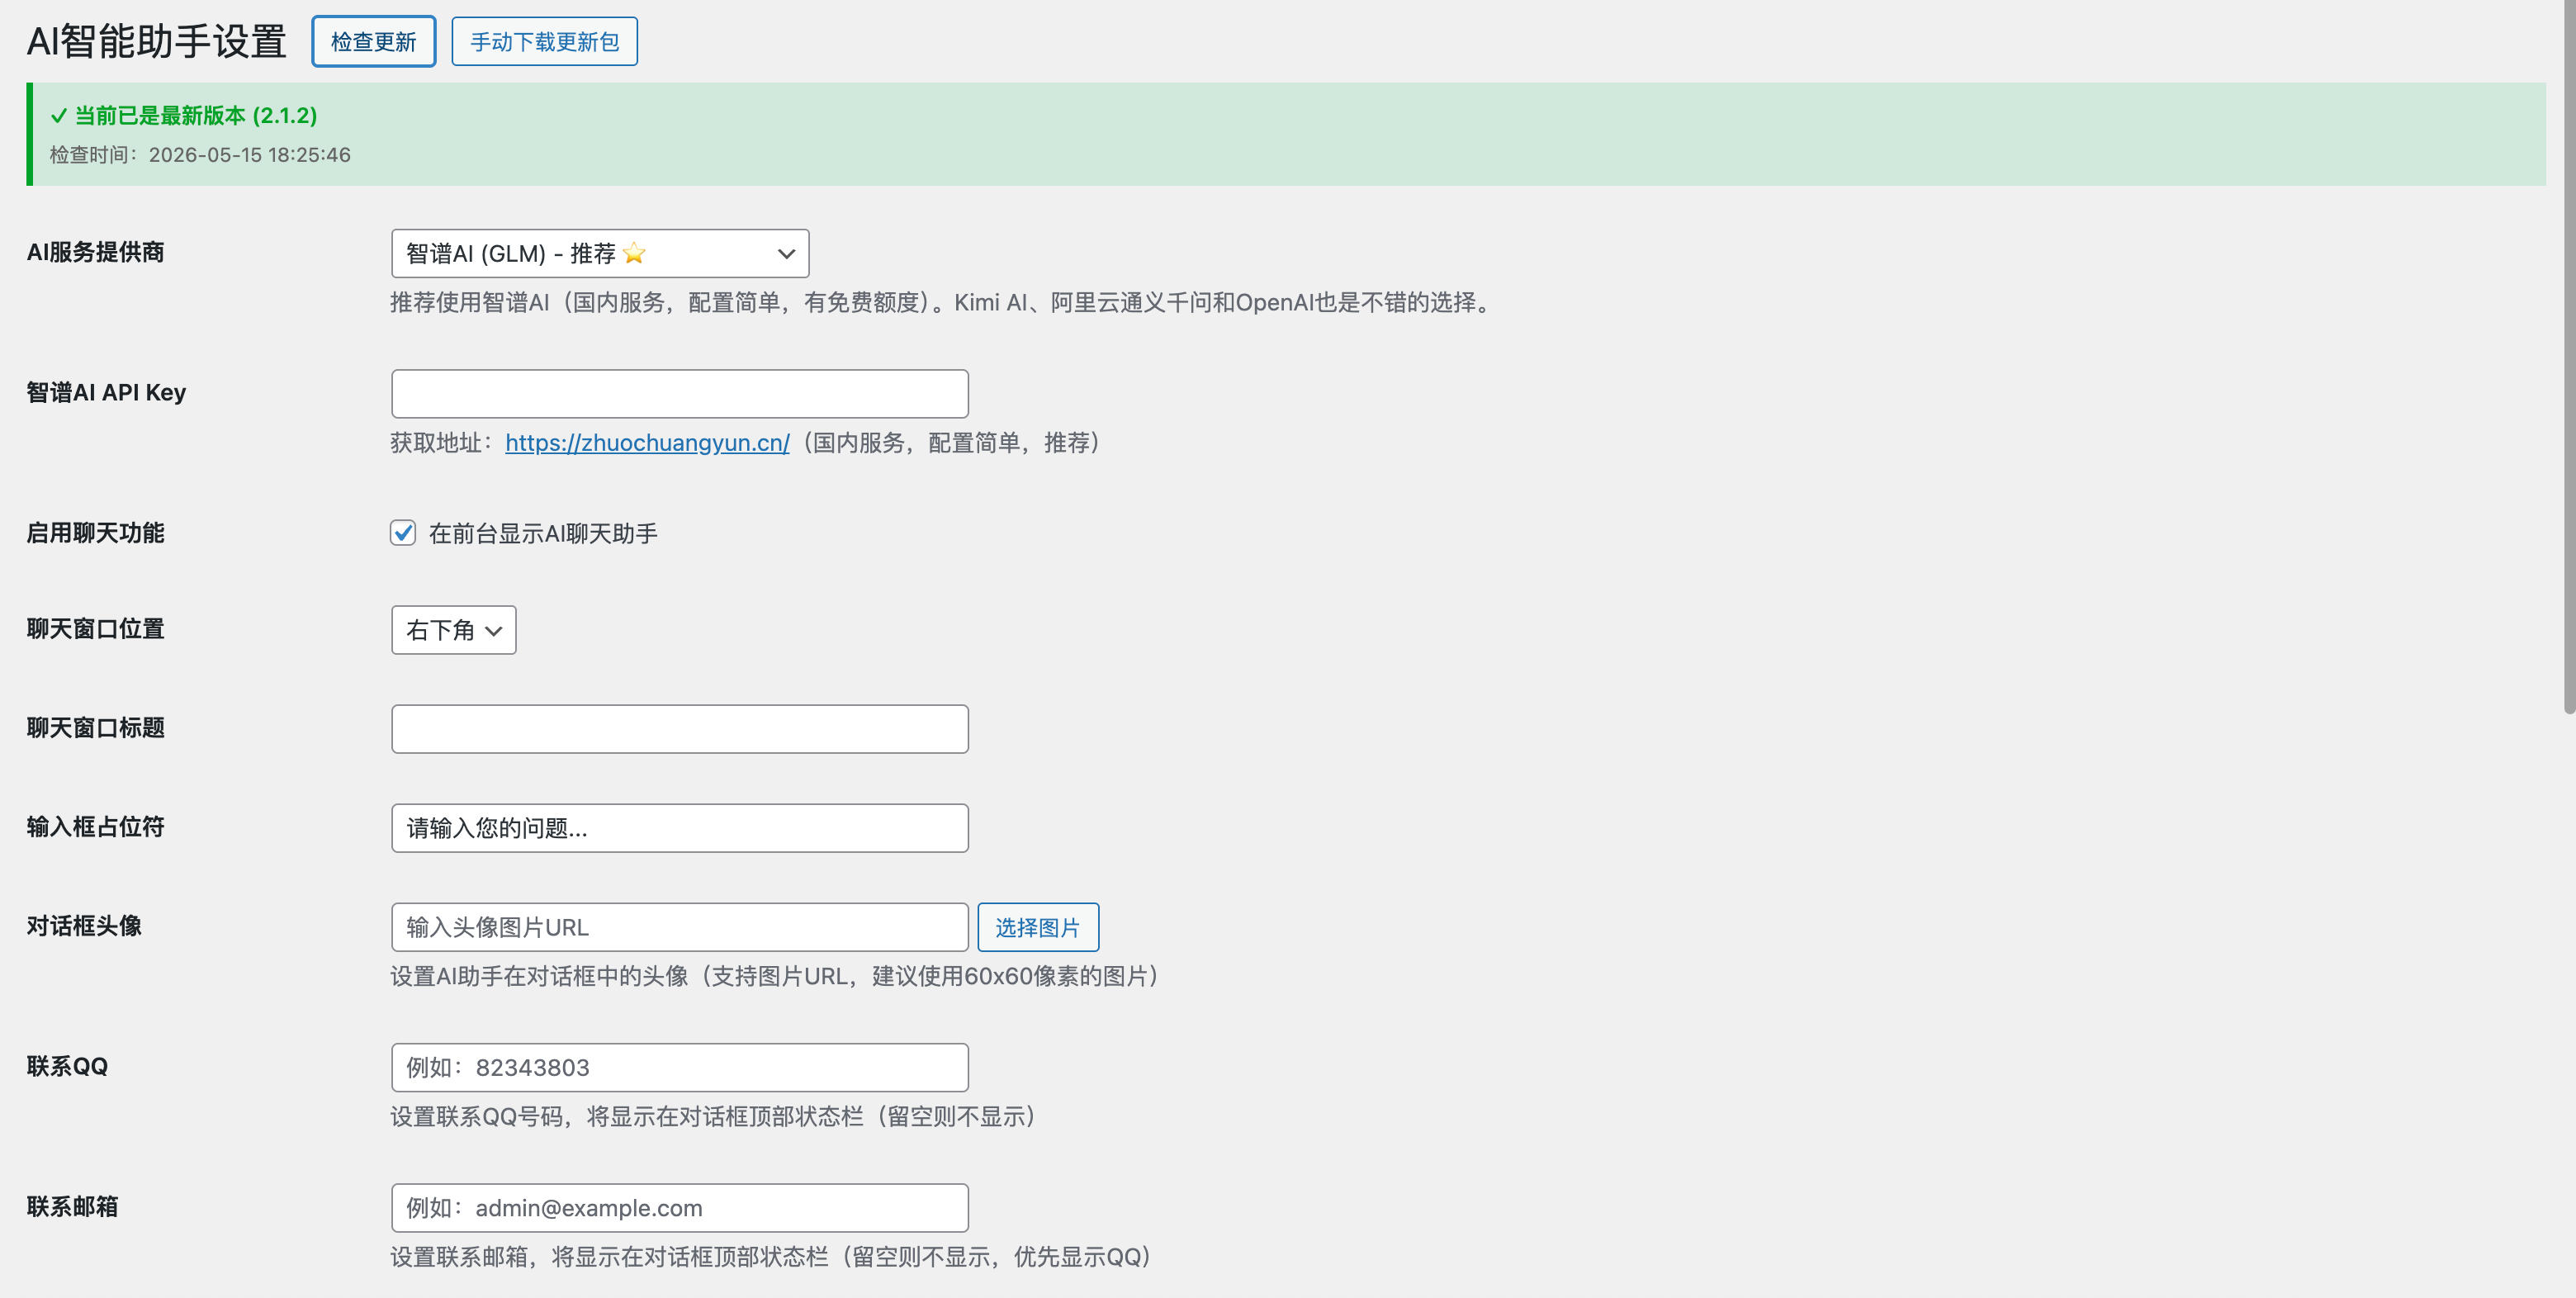Click the 手动下载更新包 button

pyautogui.click(x=544, y=42)
